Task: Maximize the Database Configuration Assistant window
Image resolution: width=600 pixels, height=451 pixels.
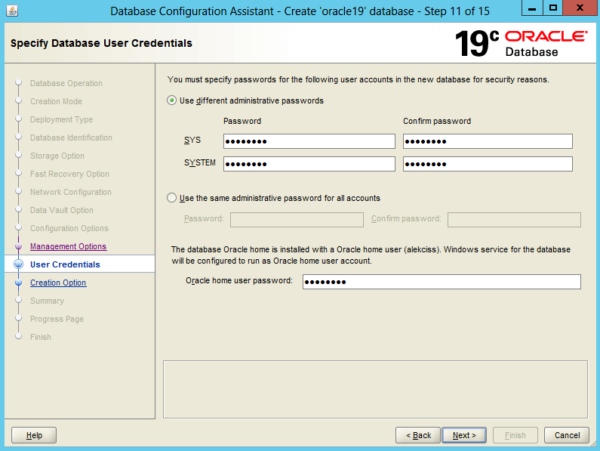Action: [553, 8]
